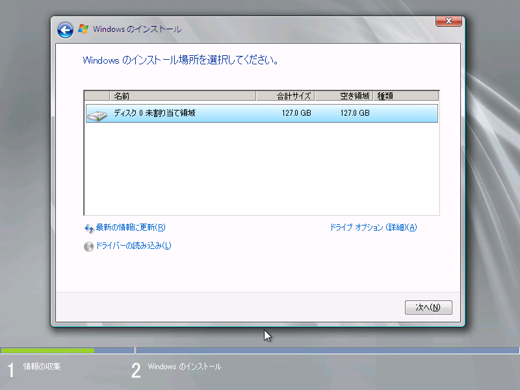Open ドライブ オプション (詳細)(A) link
The image size is (520, 390).
373,227
